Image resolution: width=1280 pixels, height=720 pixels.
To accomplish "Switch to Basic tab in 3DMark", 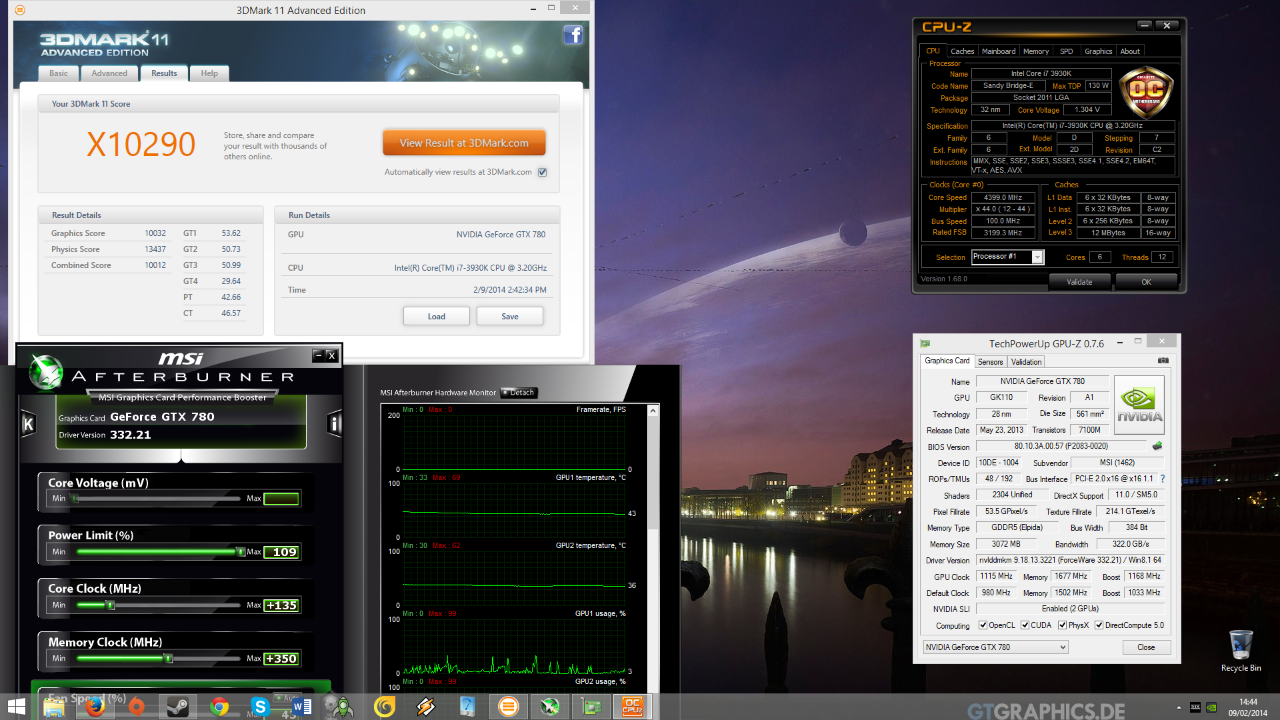I will click(59, 73).
